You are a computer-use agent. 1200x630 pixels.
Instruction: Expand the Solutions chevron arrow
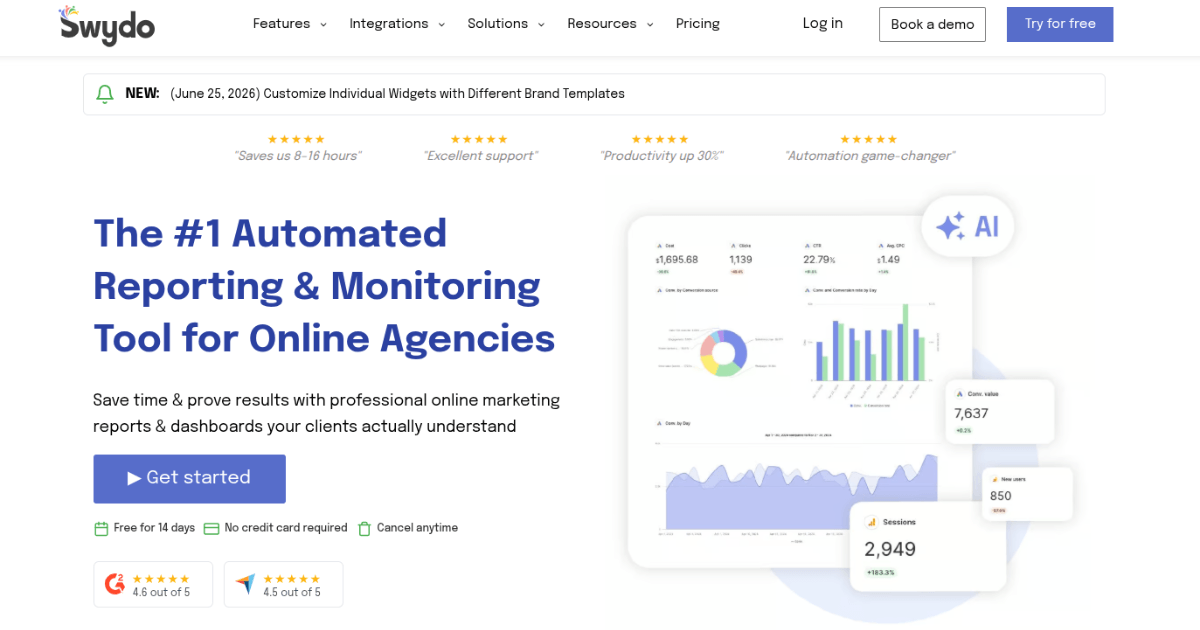[541, 24]
